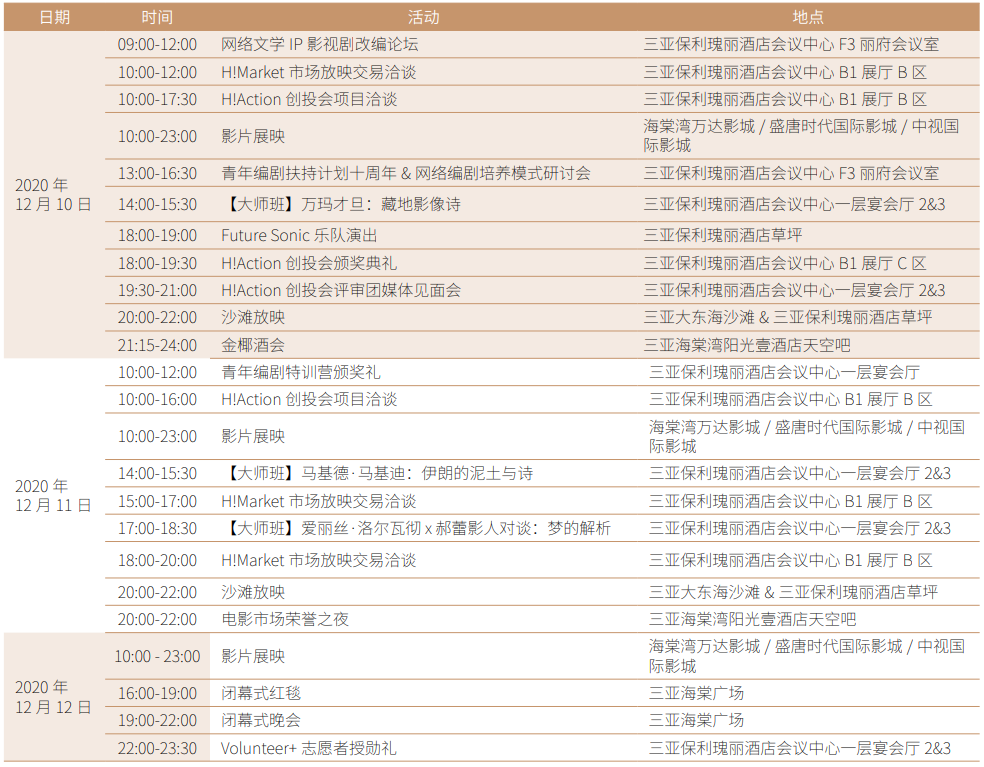Select the date cell 2020年12月12日
Viewport: 984px width, 767px height.
click(53, 697)
